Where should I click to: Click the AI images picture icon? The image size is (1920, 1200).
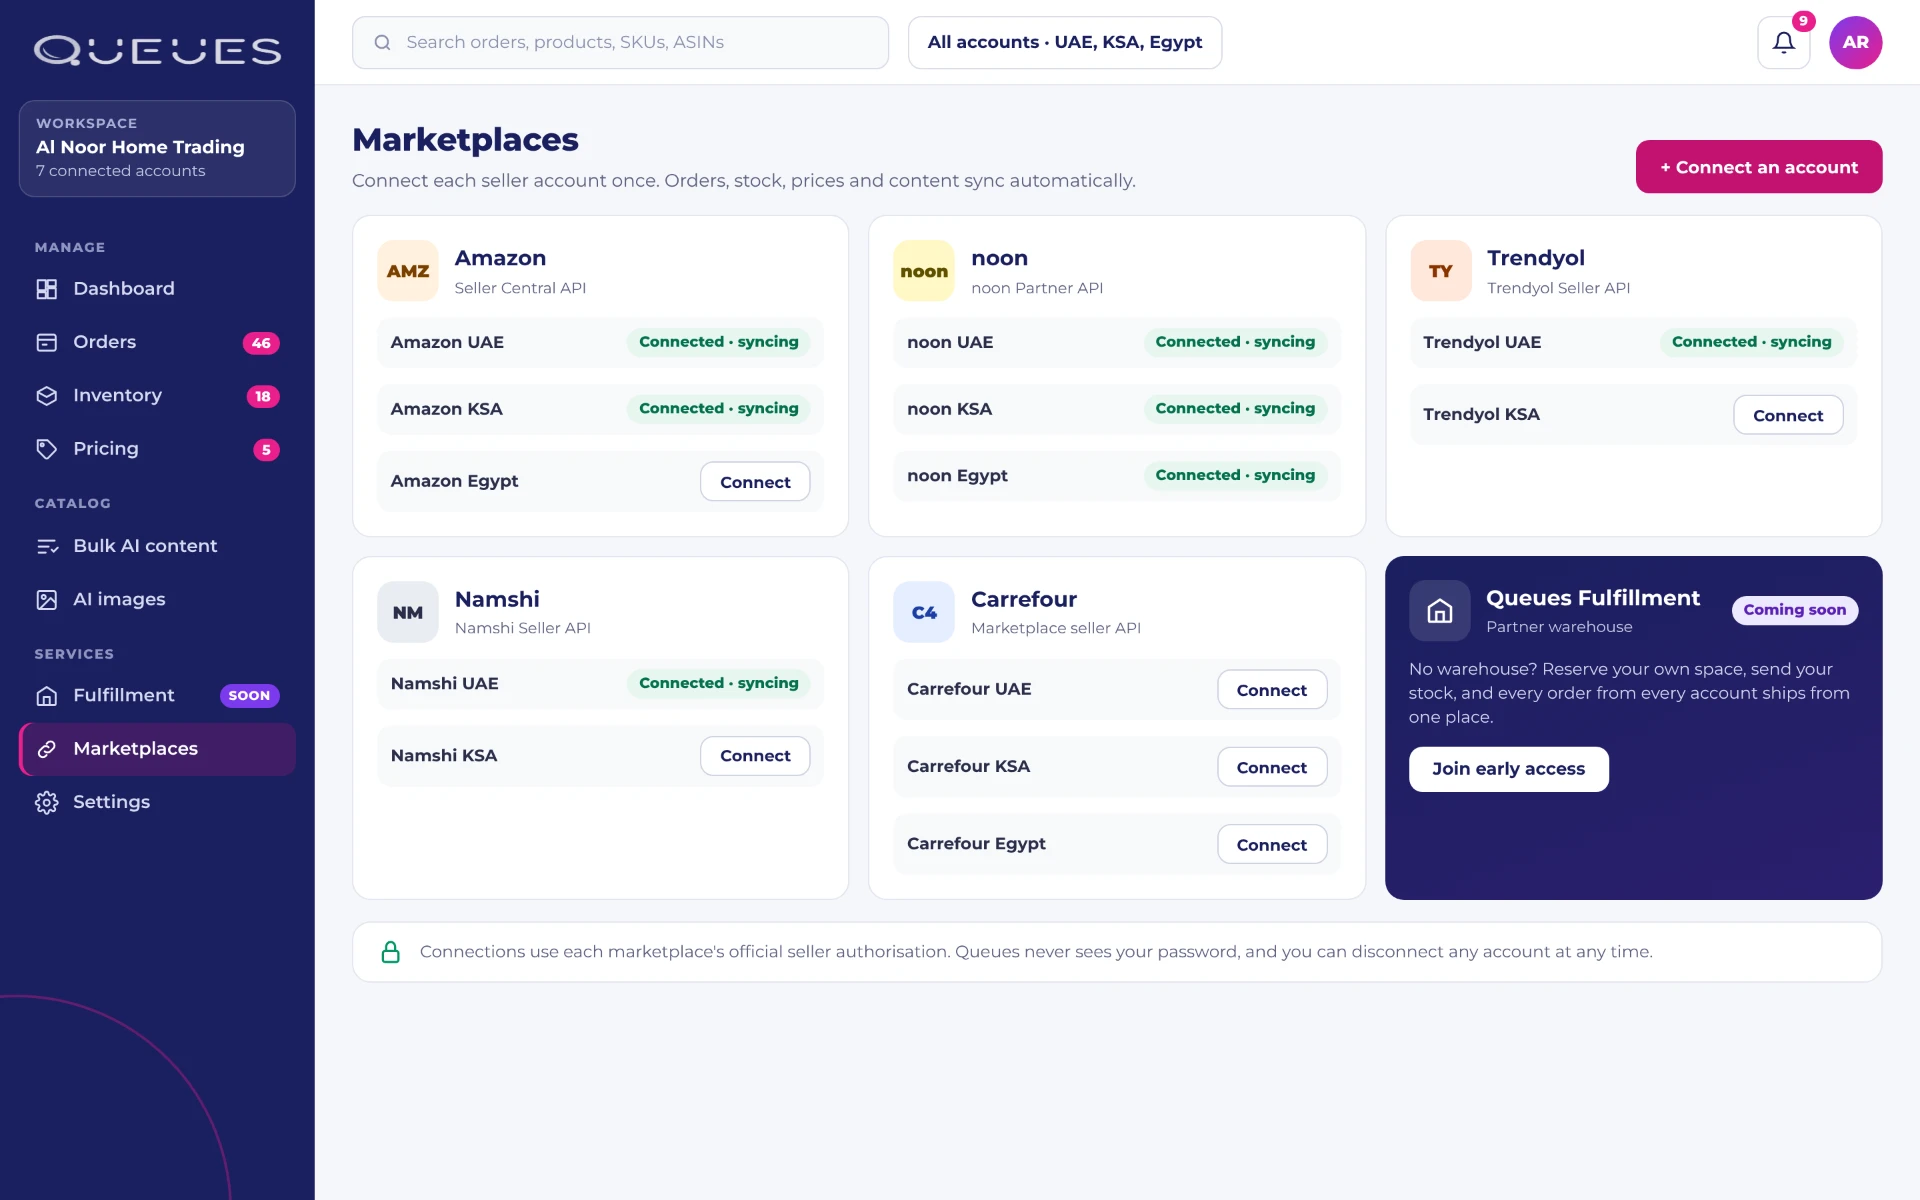point(47,599)
